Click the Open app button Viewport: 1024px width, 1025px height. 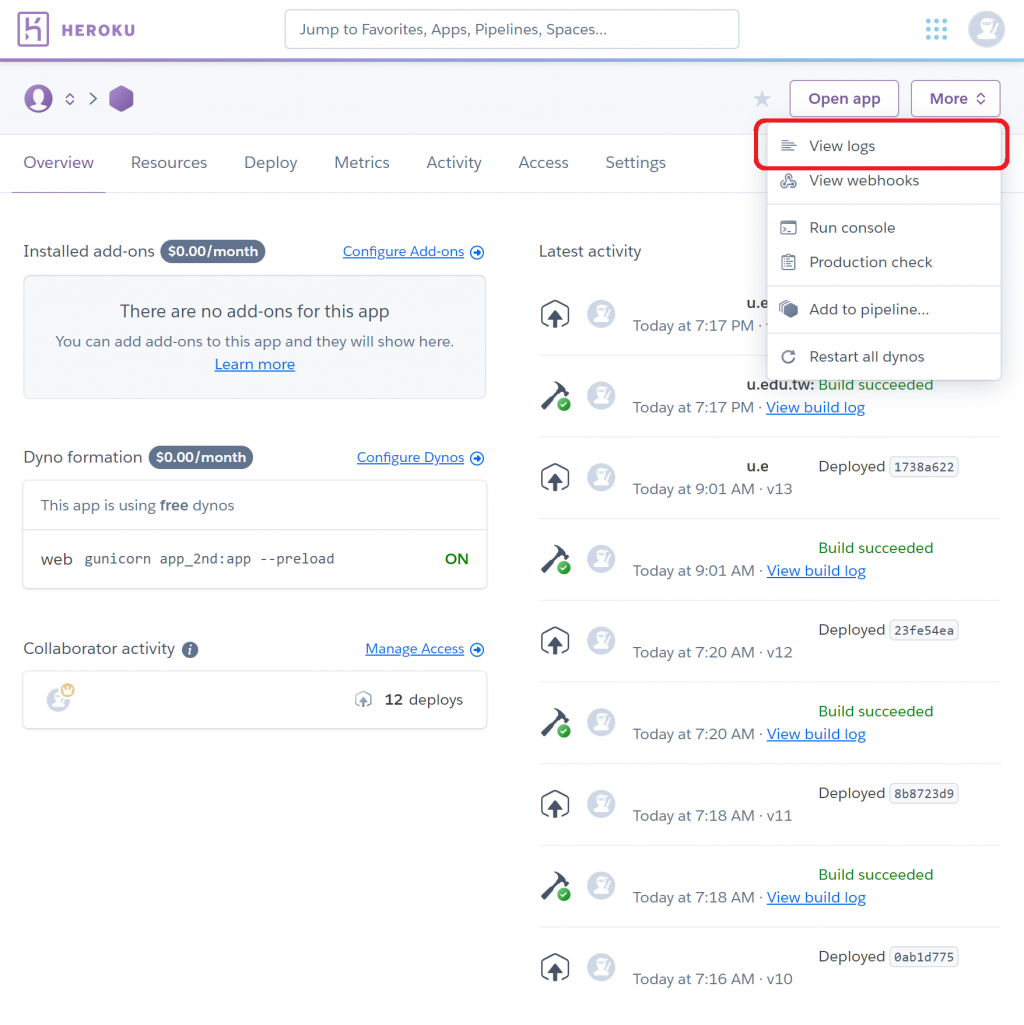[x=844, y=99]
